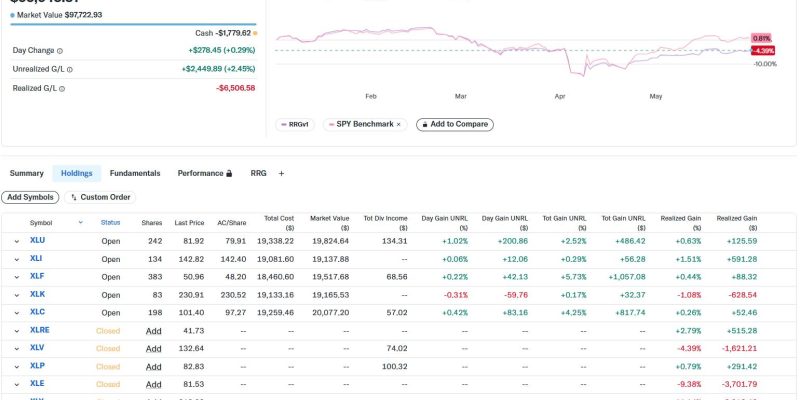The height and width of the screenshot is (400, 800).
Task: Open the XLF symbol link
Action: point(37,277)
